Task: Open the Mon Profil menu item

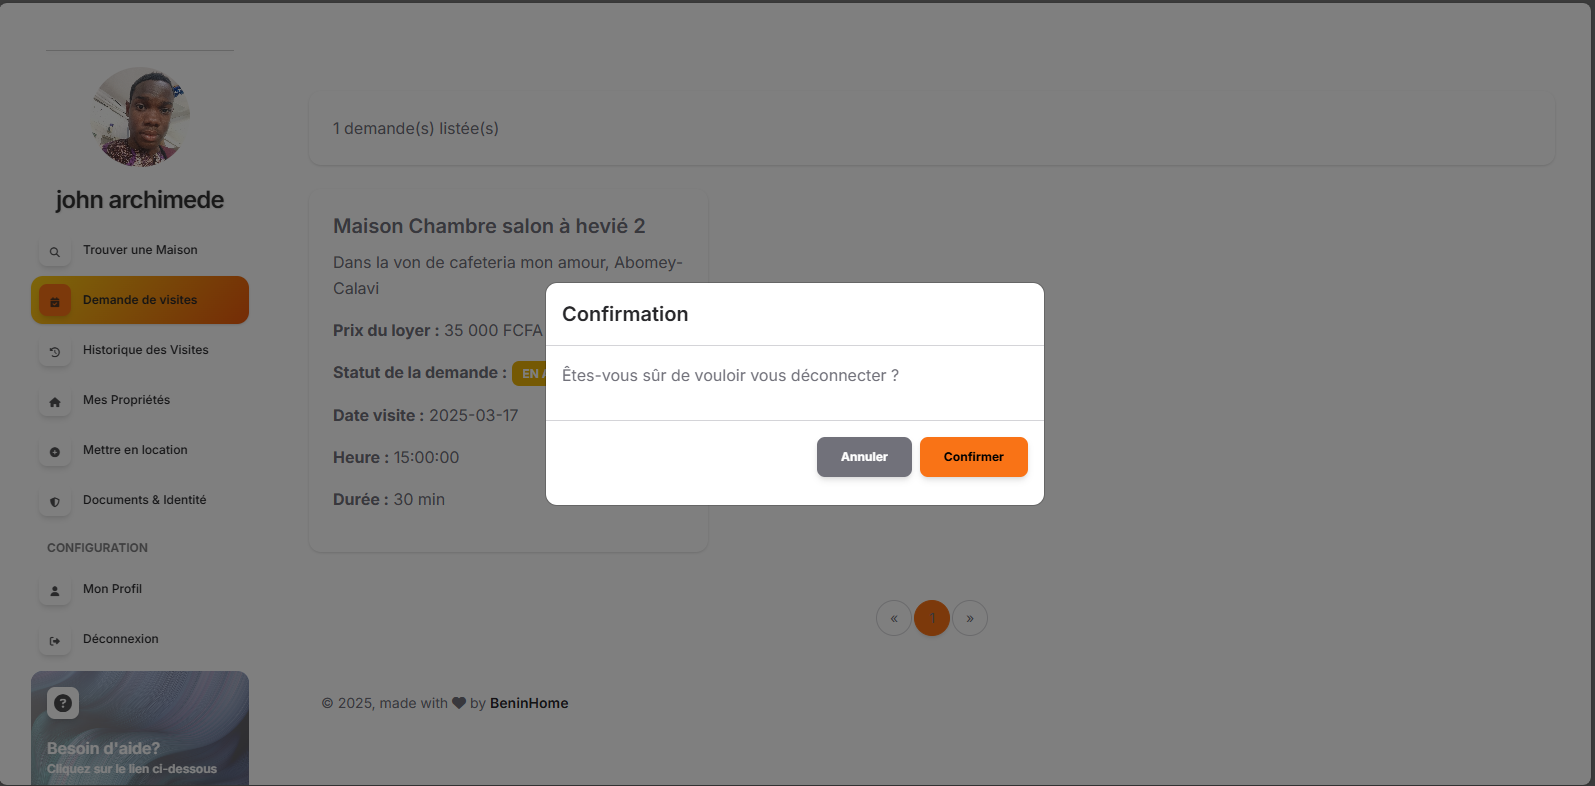Action: (x=112, y=589)
